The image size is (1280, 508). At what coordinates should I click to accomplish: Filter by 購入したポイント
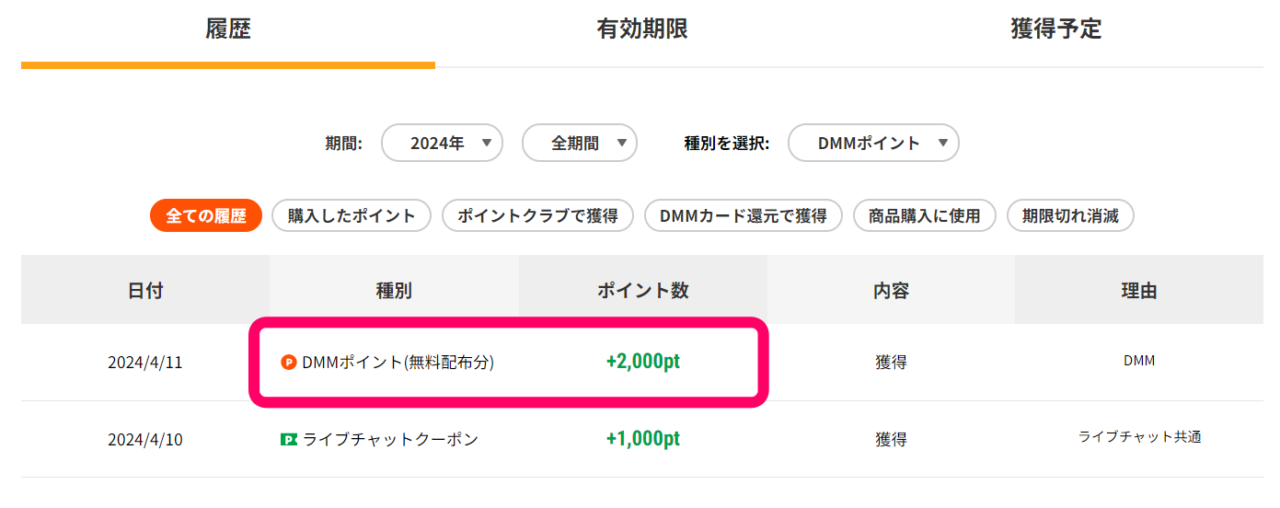click(x=351, y=215)
